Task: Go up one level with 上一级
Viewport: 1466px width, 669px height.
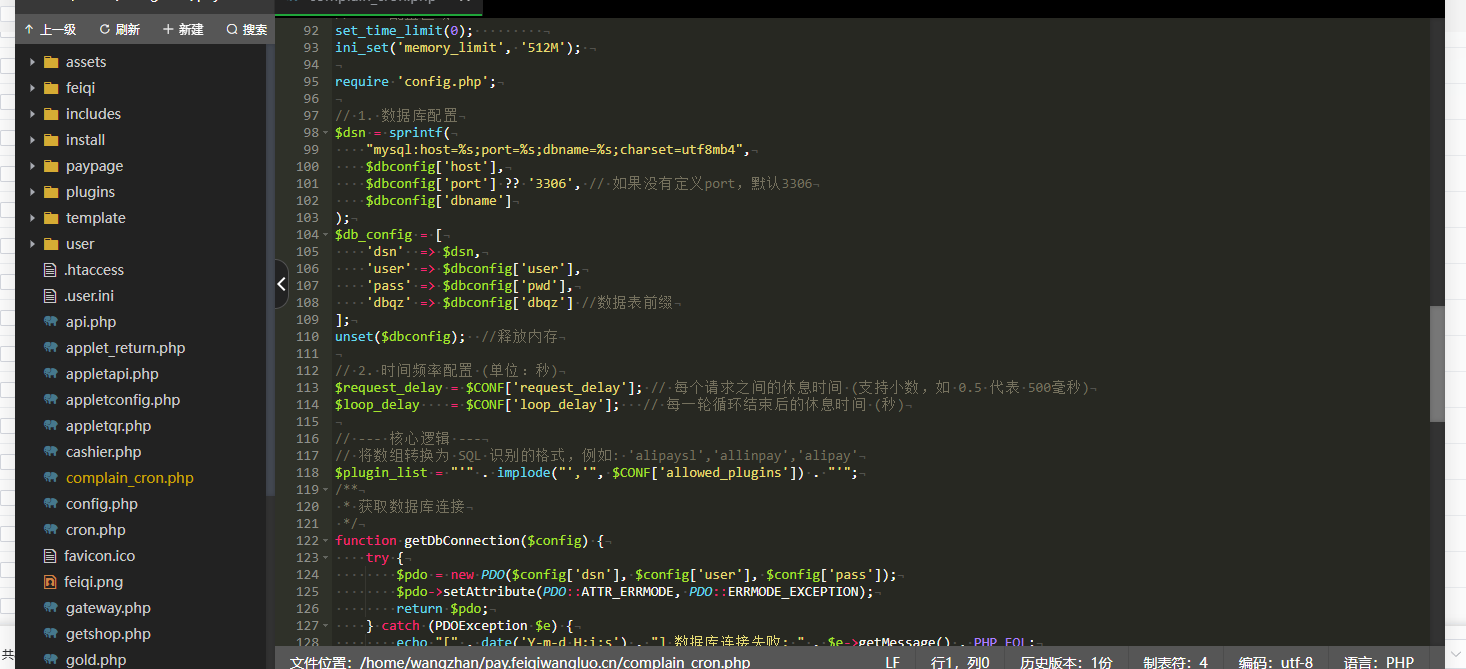Action: (50, 29)
